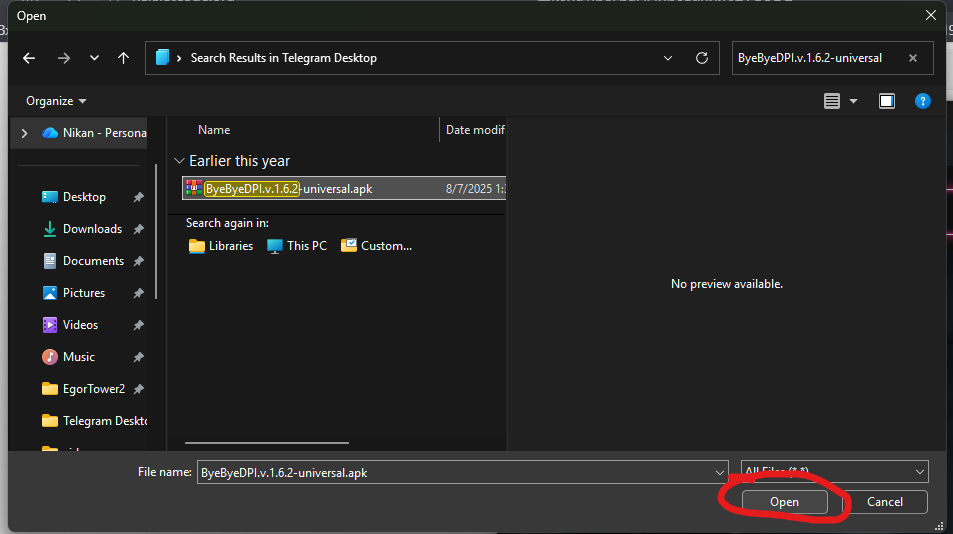953x534 pixels.
Task: Open Documents in the sidebar
Action: pos(83,261)
